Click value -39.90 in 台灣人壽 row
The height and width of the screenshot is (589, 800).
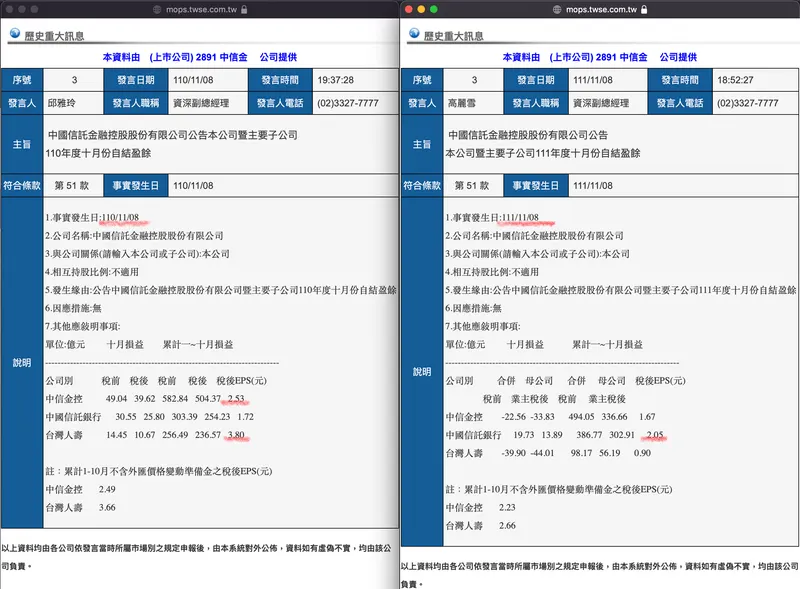(x=513, y=453)
